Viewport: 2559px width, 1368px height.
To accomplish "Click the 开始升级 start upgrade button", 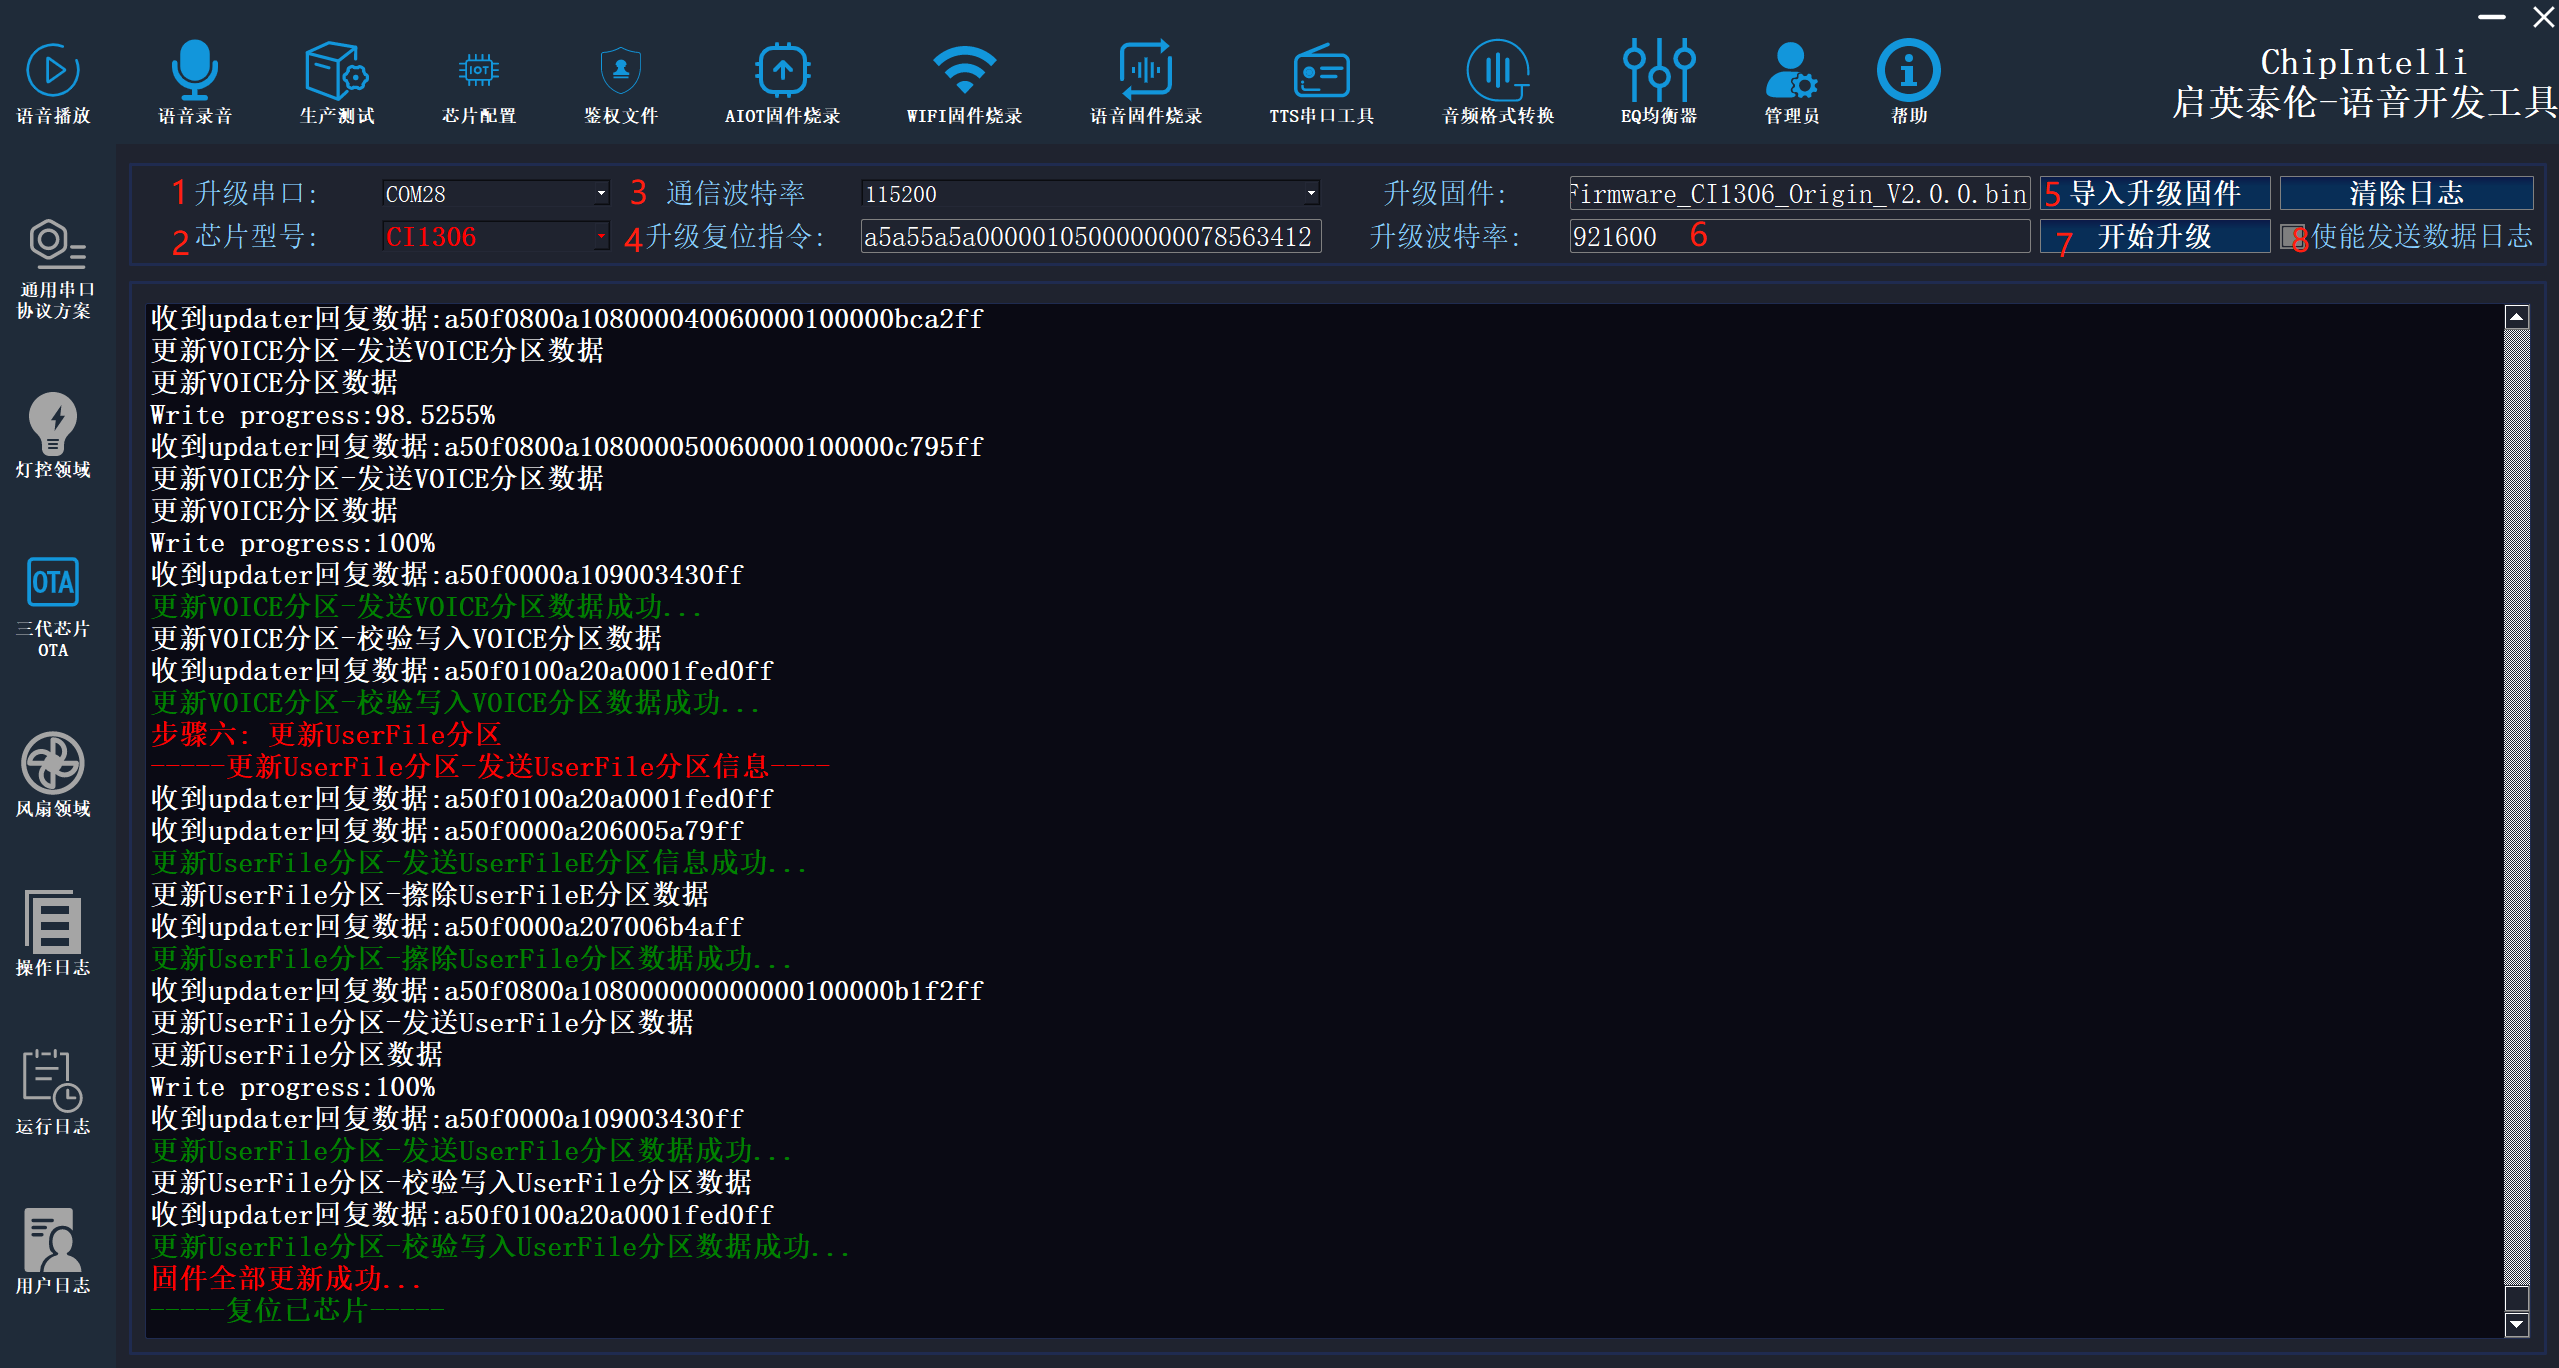I will point(2154,237).
